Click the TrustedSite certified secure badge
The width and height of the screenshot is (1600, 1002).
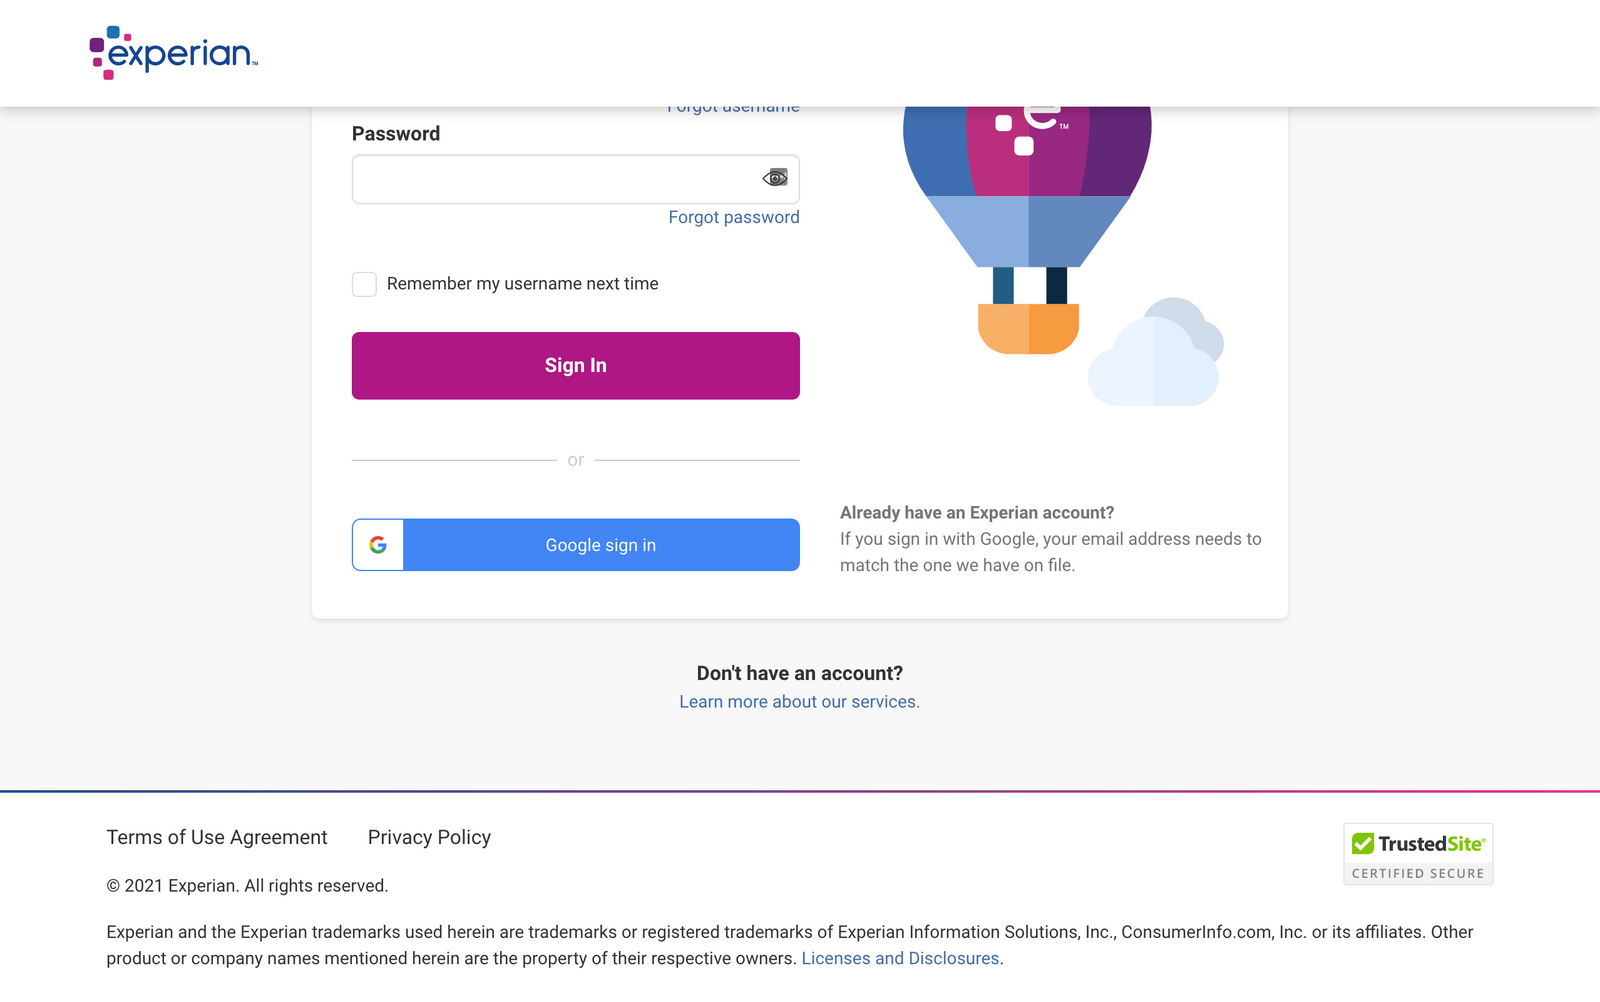coord(1418,852)
